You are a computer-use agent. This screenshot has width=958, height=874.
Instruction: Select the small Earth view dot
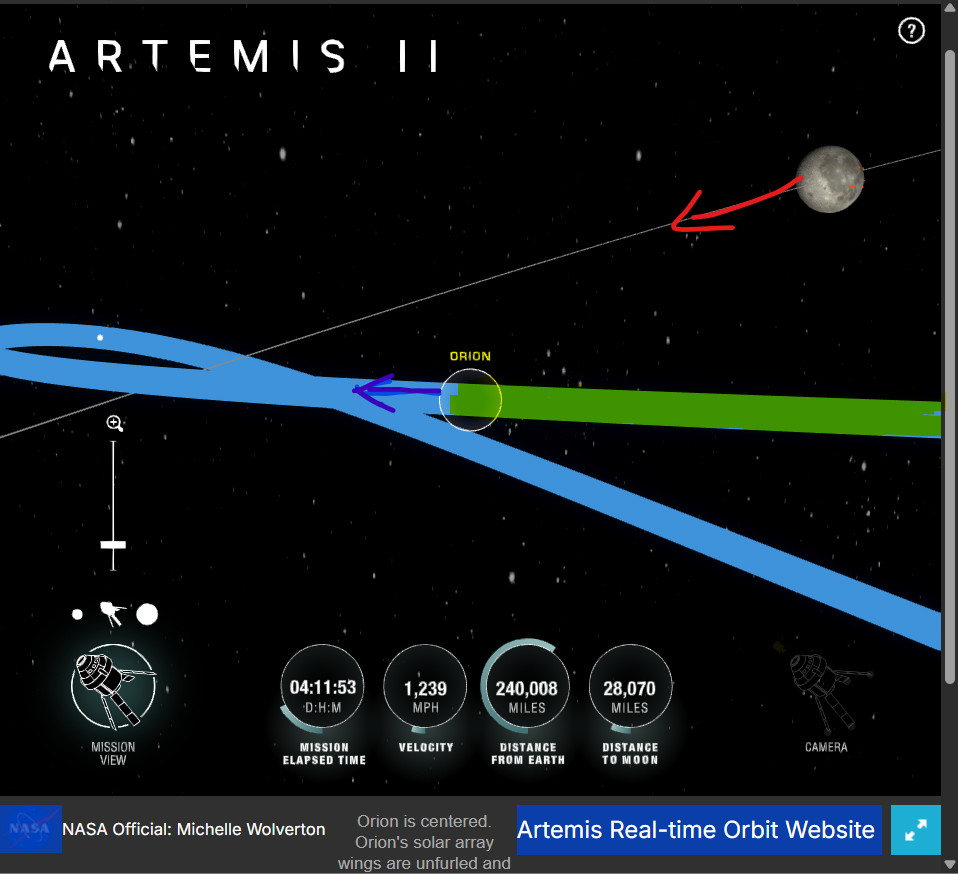pyautogui.click(x=77, y=614)
